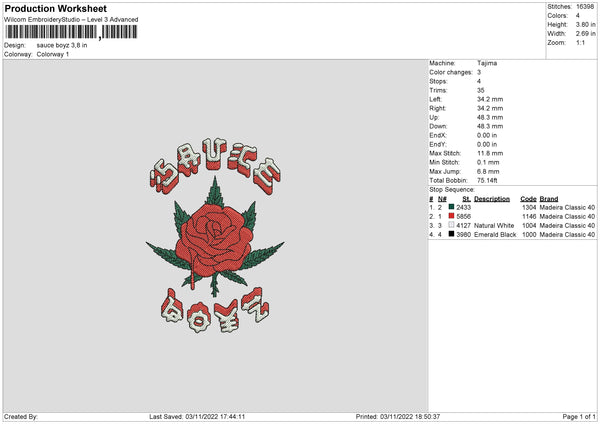Viewport: 600px width, 424px height.
Task: Click the 'Stop Sequence:' heading
Action: (x=452, y=189)
